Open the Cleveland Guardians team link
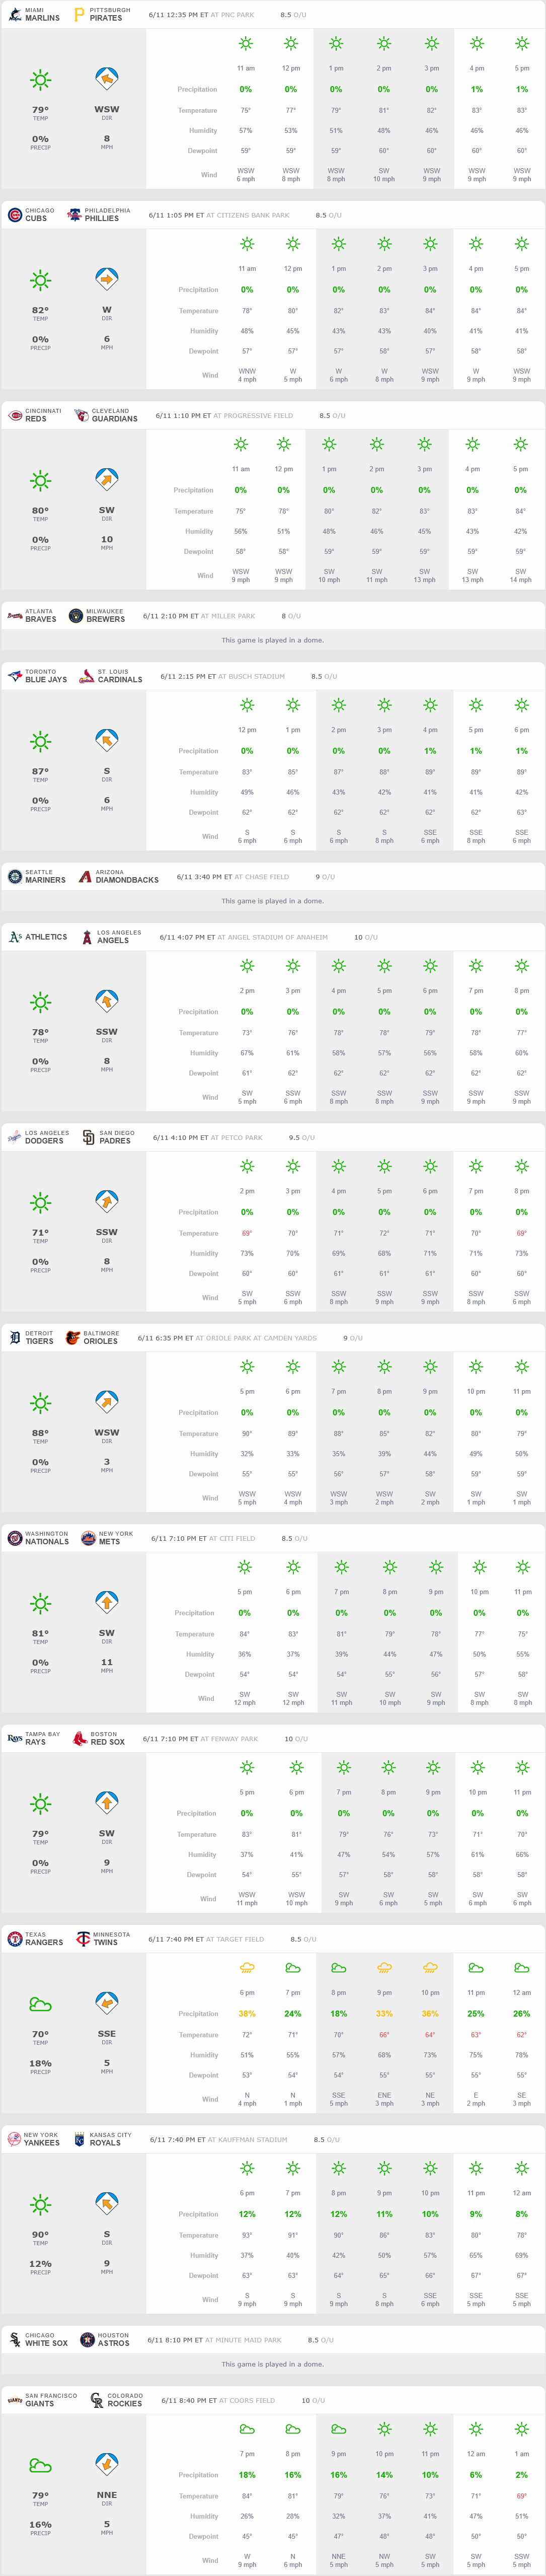 tap(115, 415)
